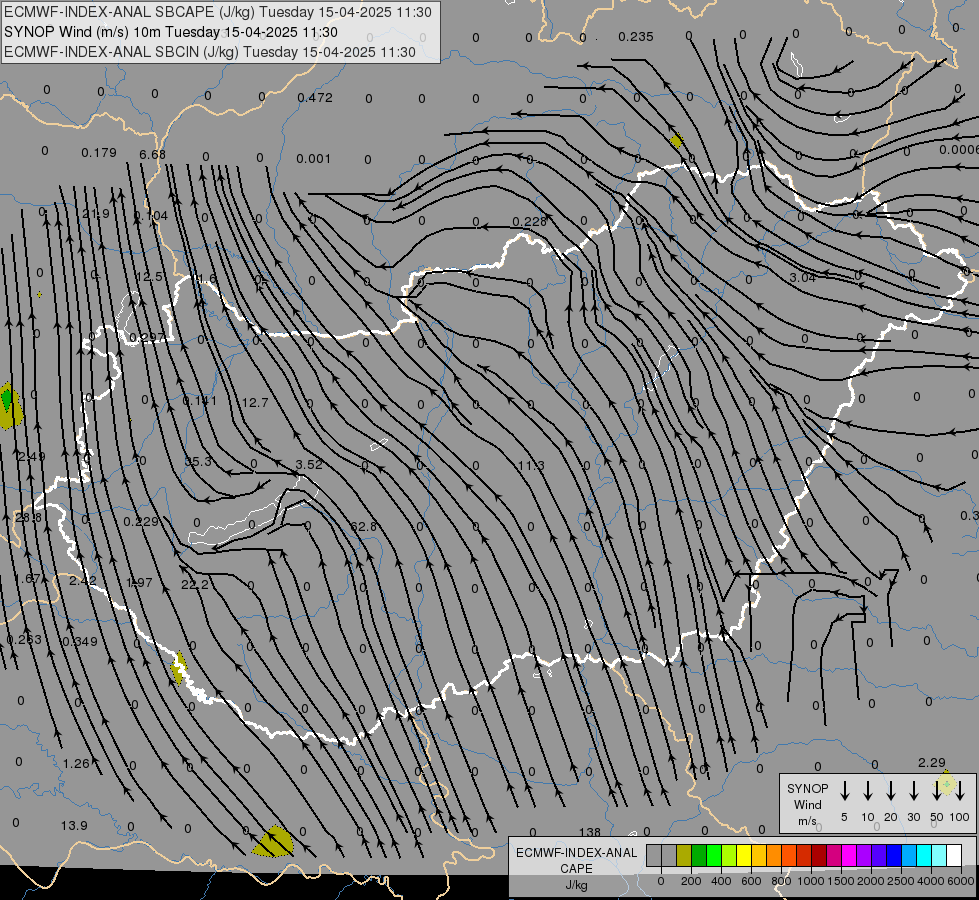
Task: Click the wind arrow above legend value 10
Action: tap(868, 791)
